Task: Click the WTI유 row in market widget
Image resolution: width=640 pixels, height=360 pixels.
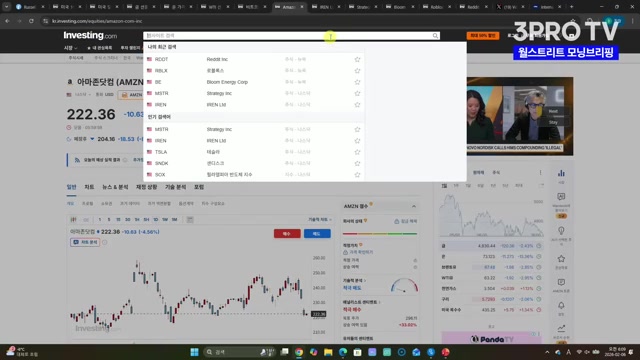Action: [492, 278]
